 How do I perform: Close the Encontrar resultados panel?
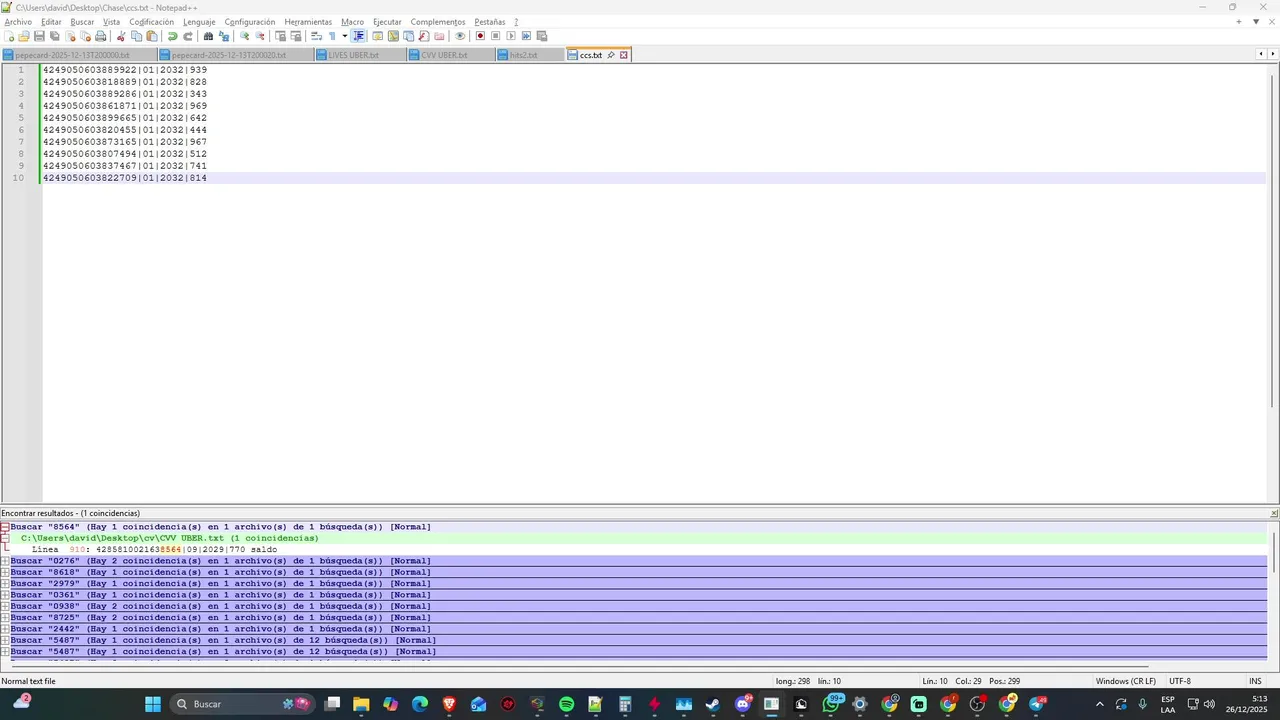coord(1274,513)
